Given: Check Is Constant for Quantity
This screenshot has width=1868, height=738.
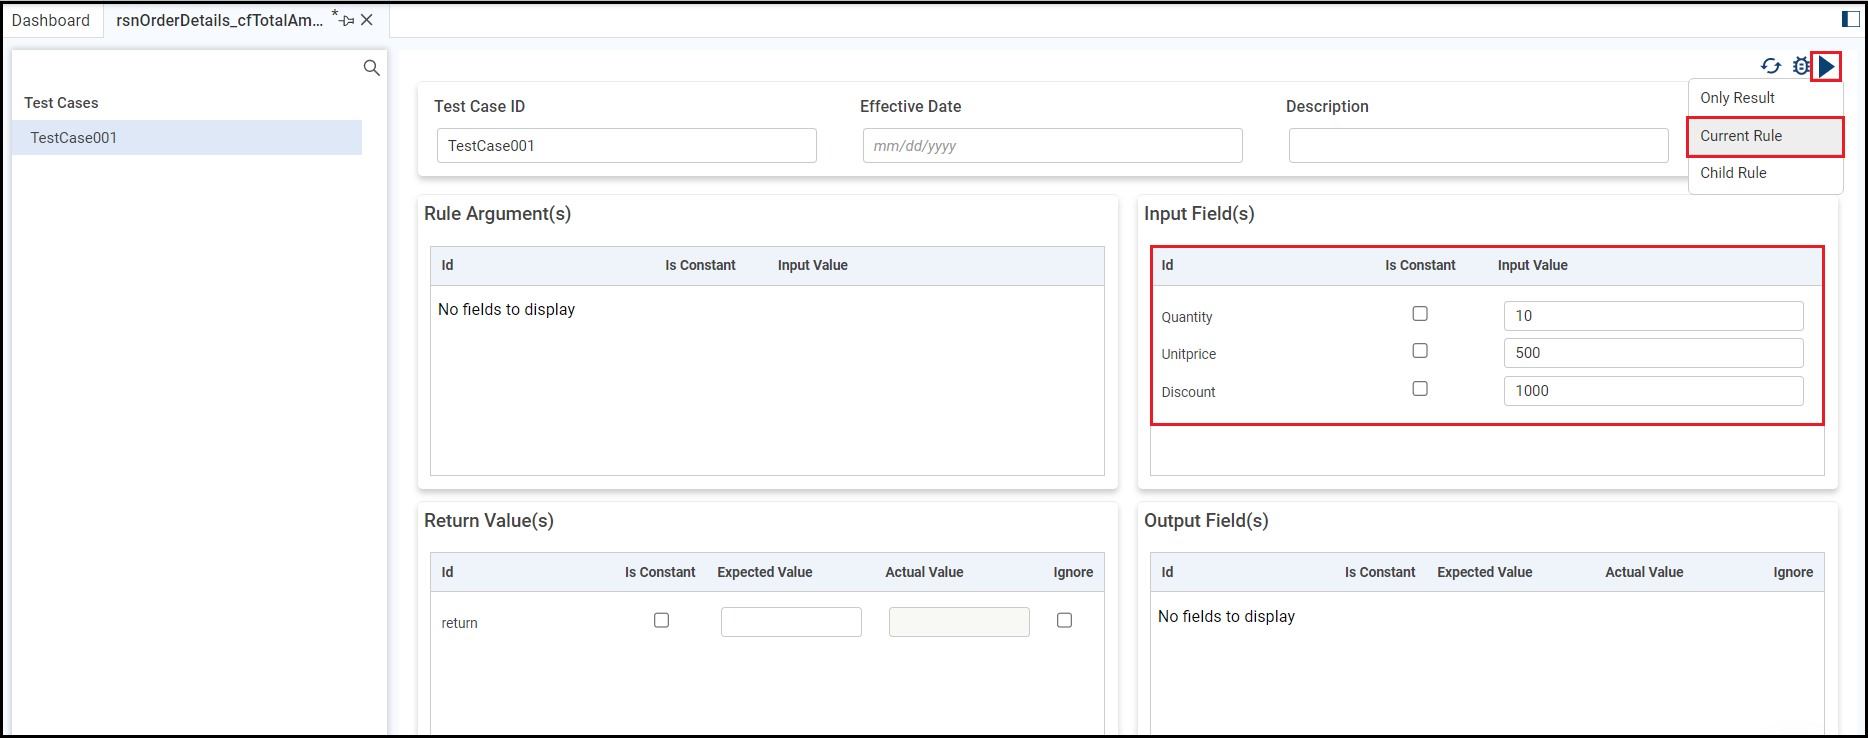Looking at the screenshot, I should pos(1420,314).
